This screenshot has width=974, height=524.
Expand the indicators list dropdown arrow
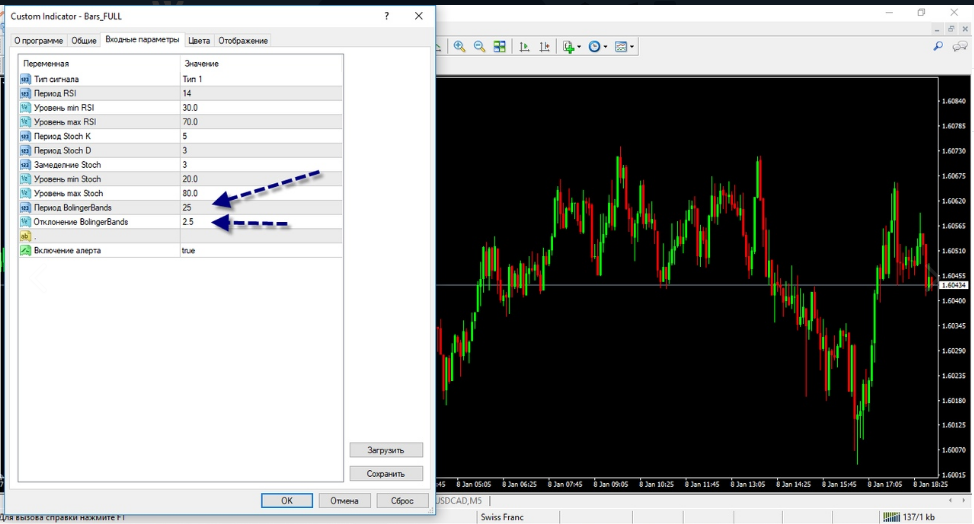579,47
